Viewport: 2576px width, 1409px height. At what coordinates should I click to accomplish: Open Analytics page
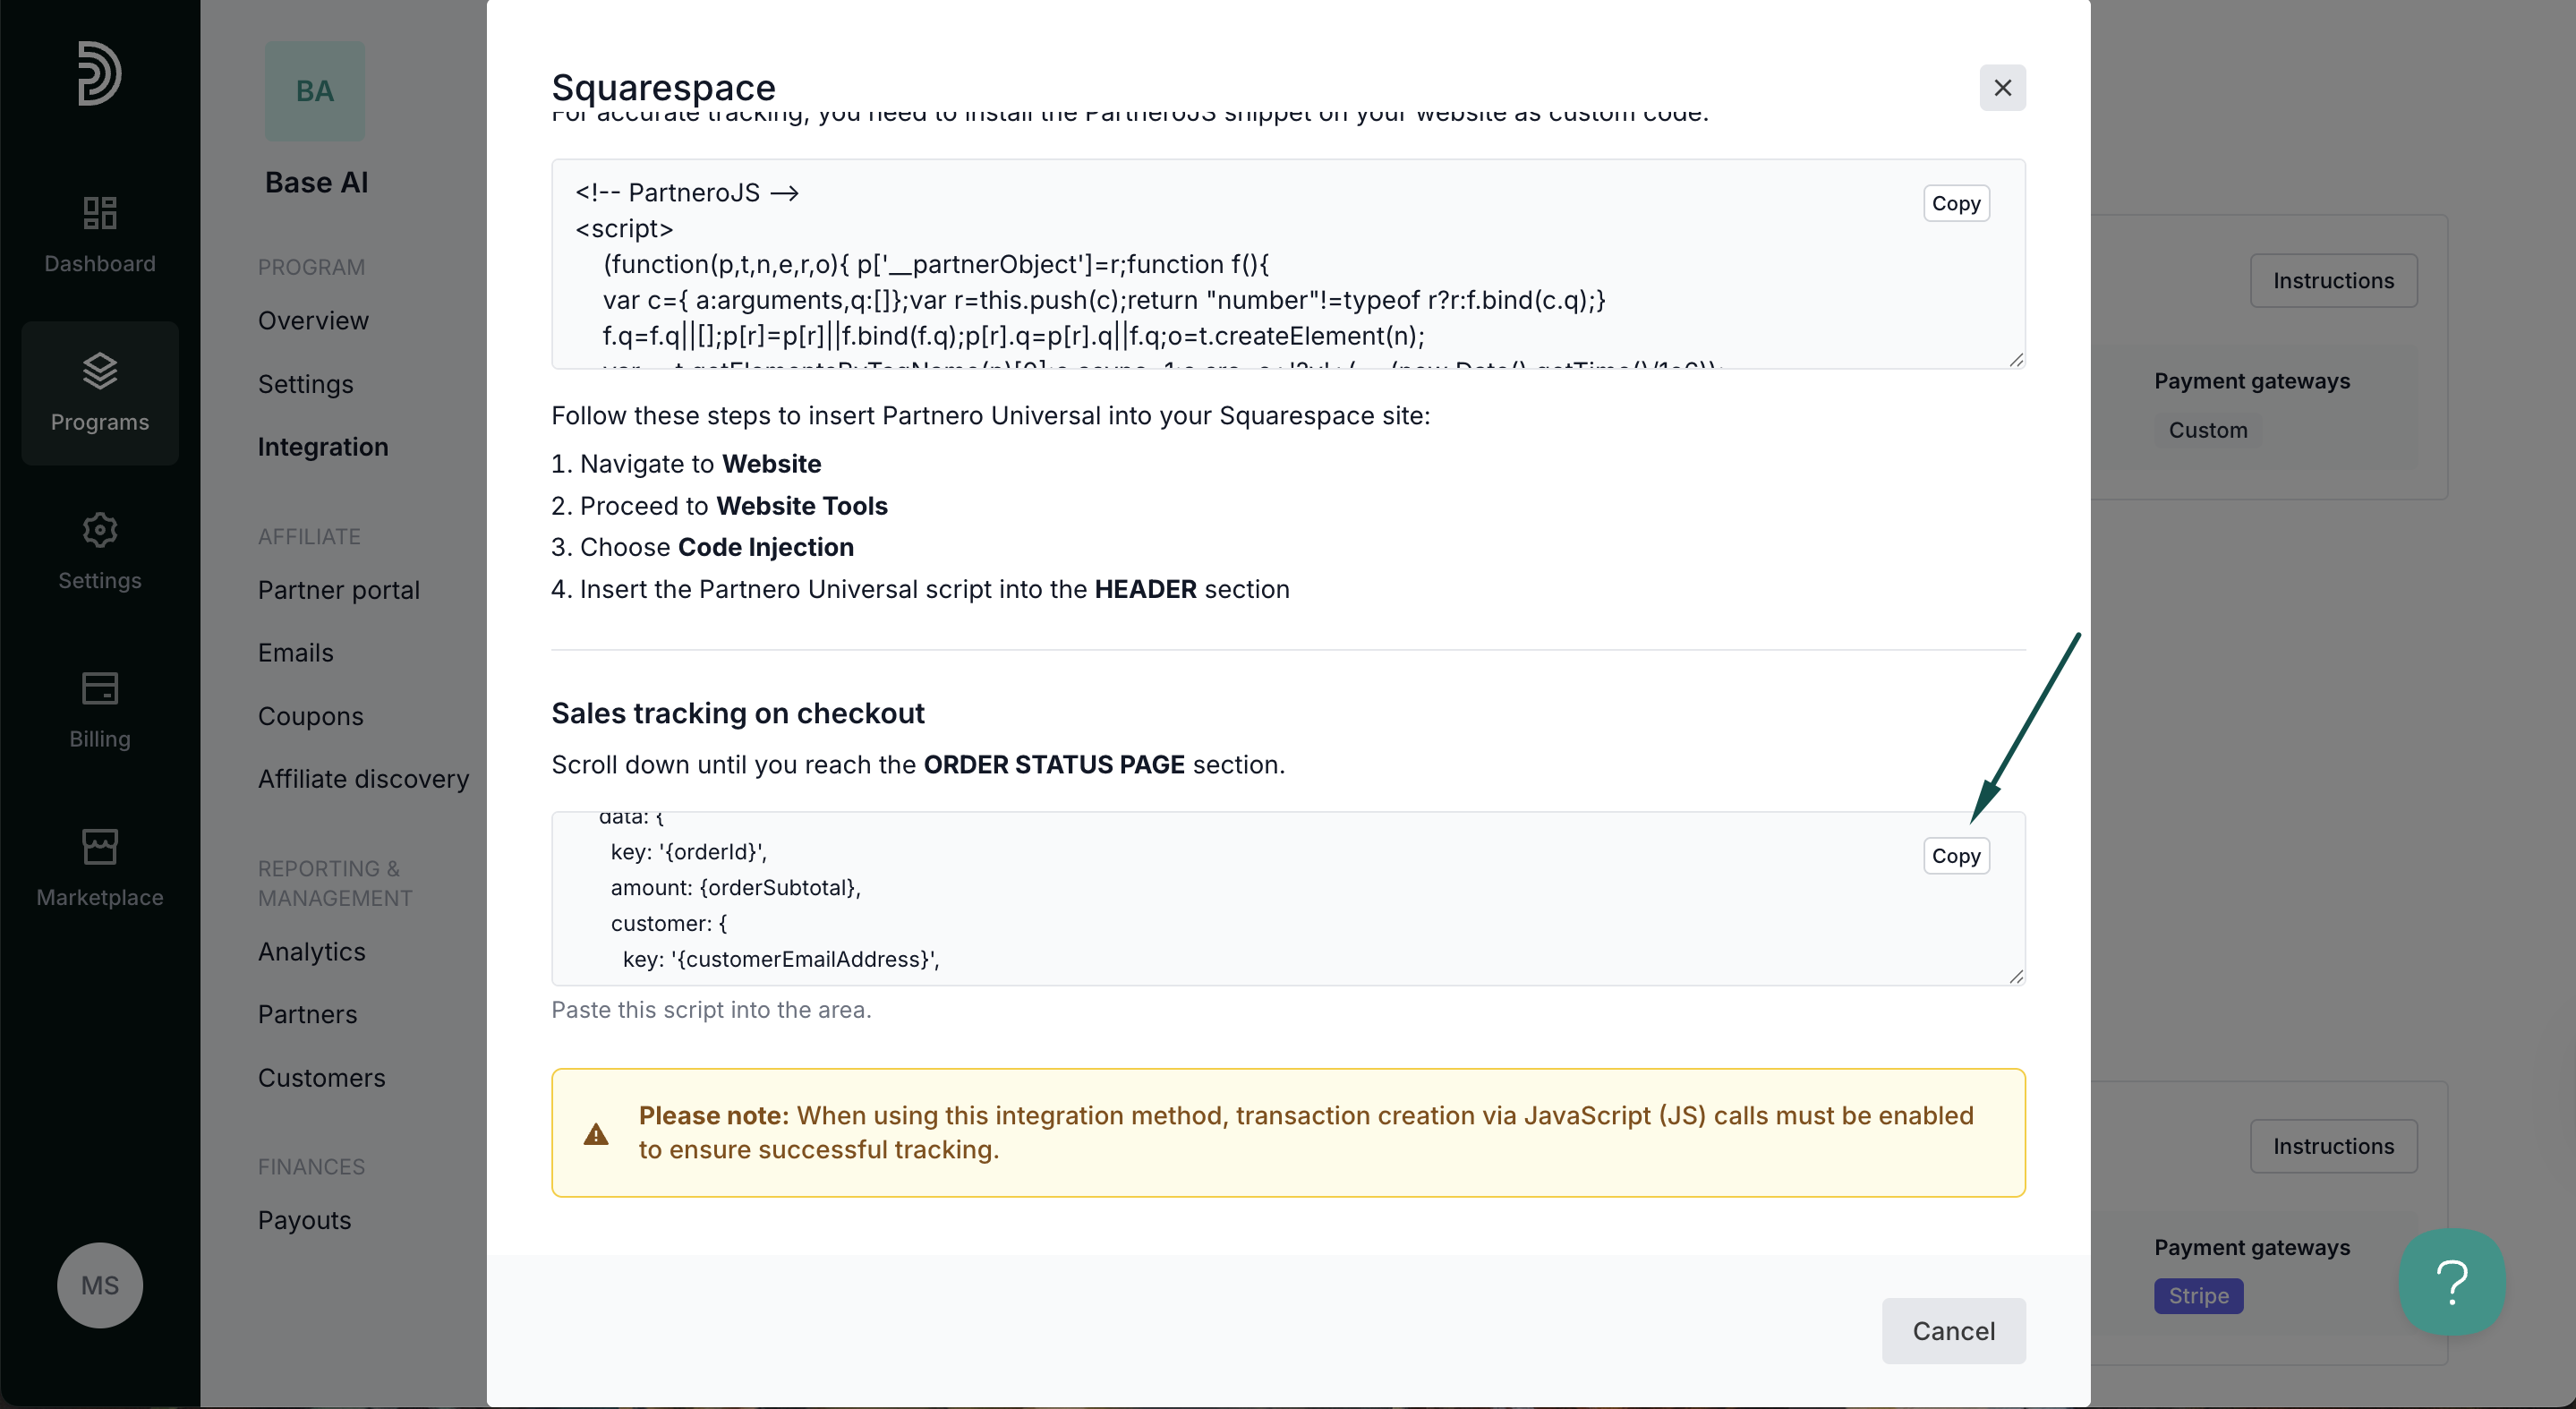click(312, 952)
